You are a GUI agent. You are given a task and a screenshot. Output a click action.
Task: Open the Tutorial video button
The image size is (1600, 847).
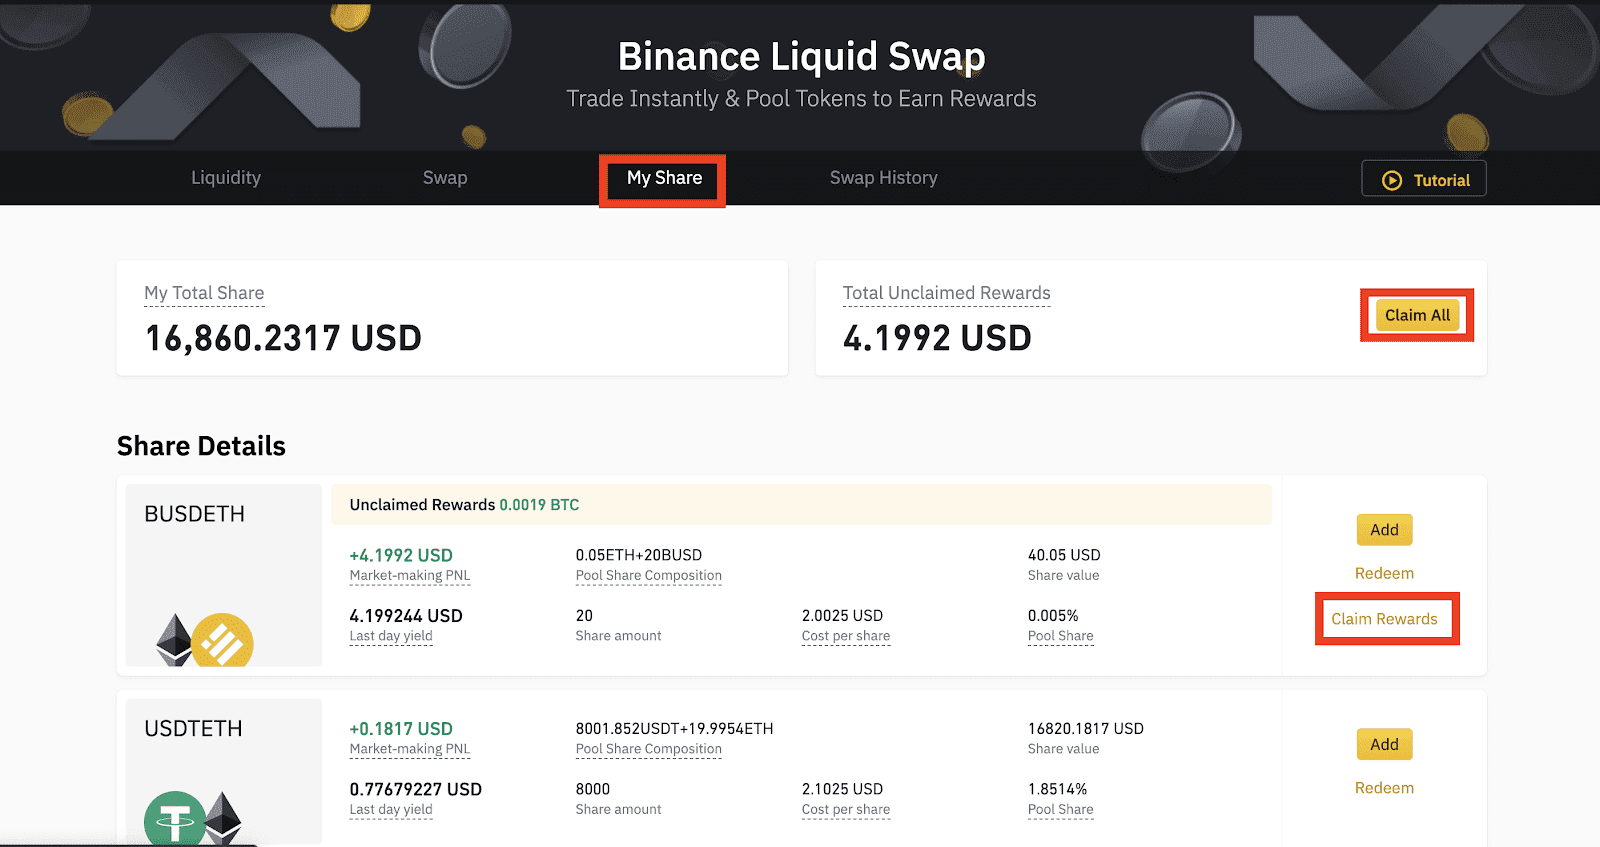pos(1424,180)
